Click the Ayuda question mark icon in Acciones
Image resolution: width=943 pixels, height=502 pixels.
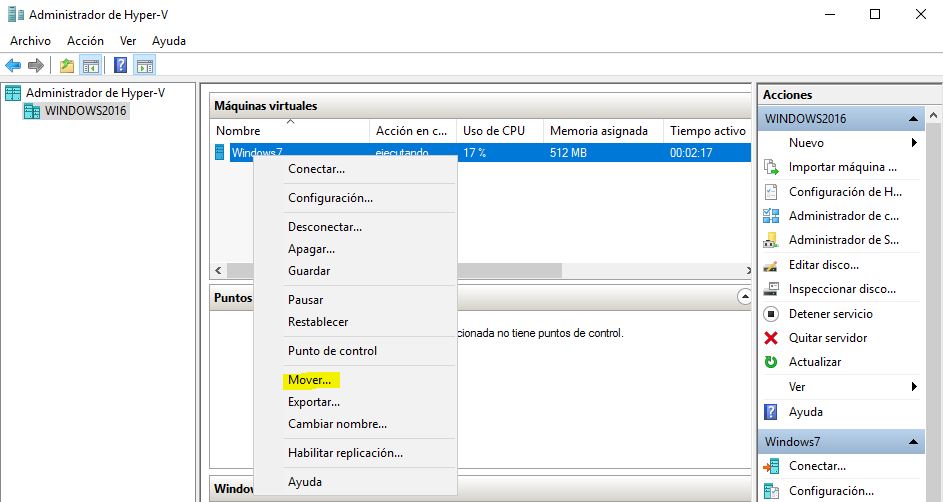[771, 412]
